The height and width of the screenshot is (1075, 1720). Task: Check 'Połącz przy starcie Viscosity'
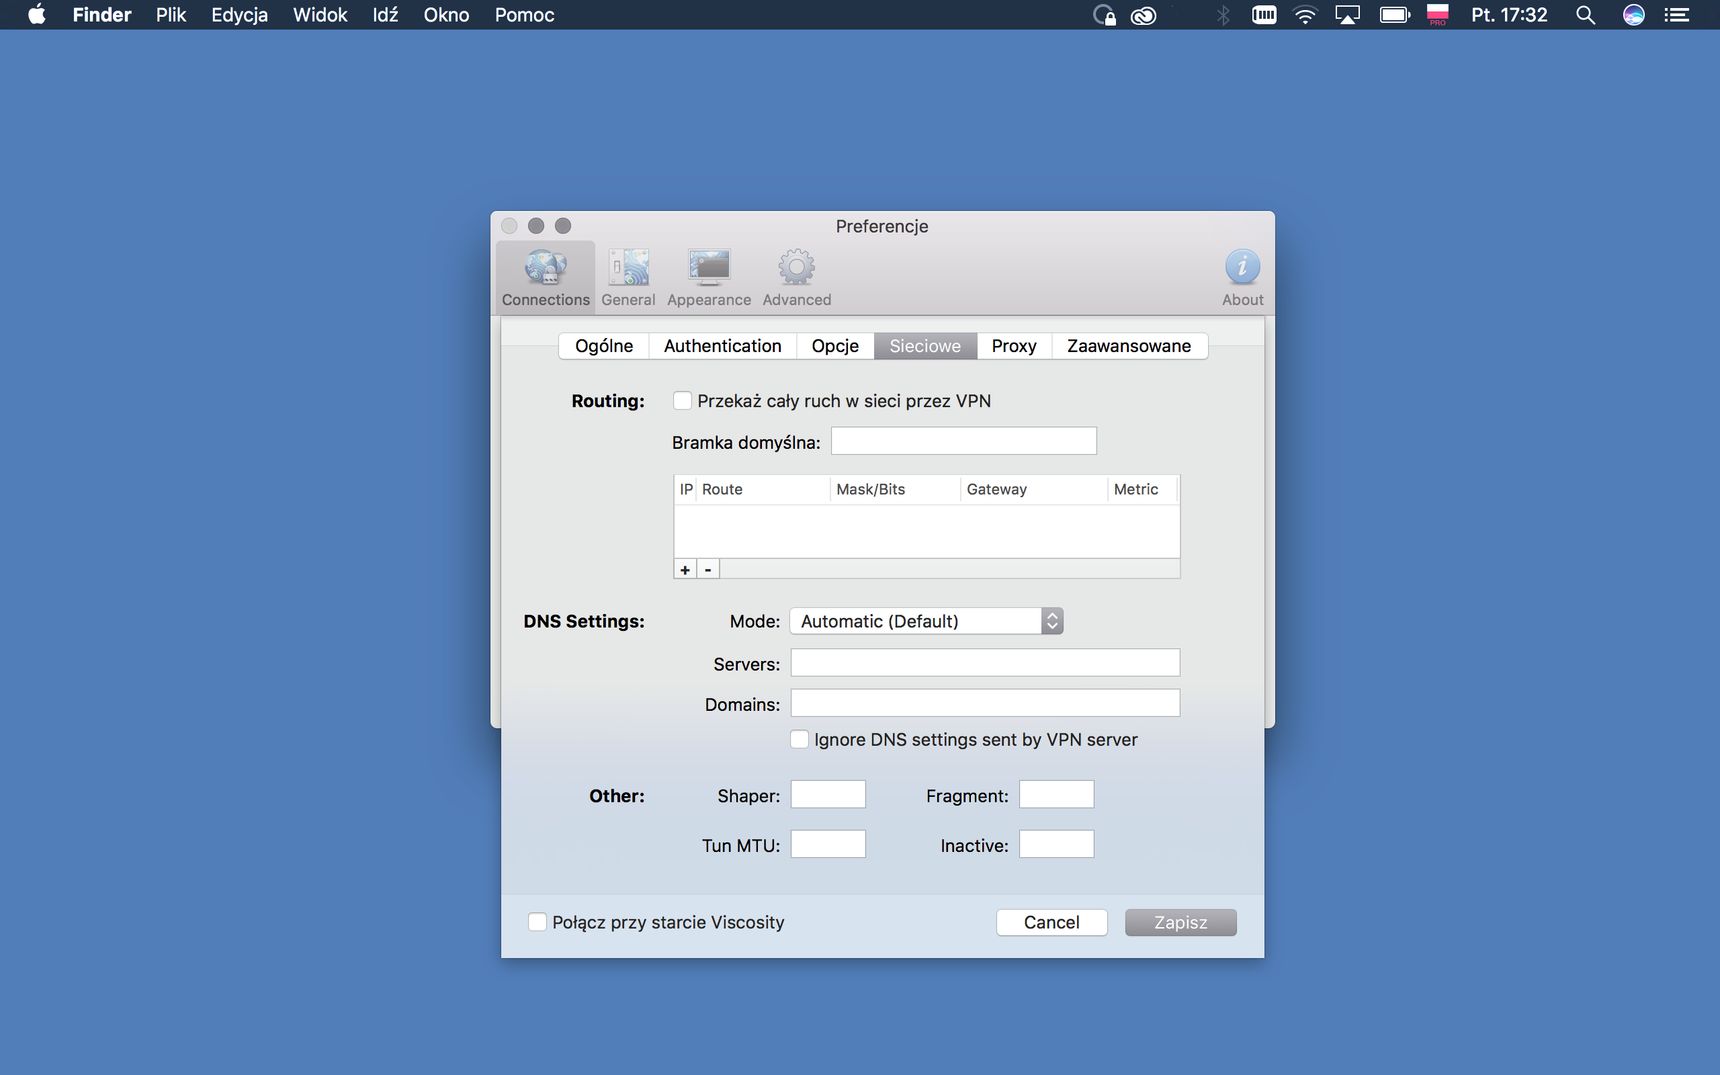coord(537,922)
